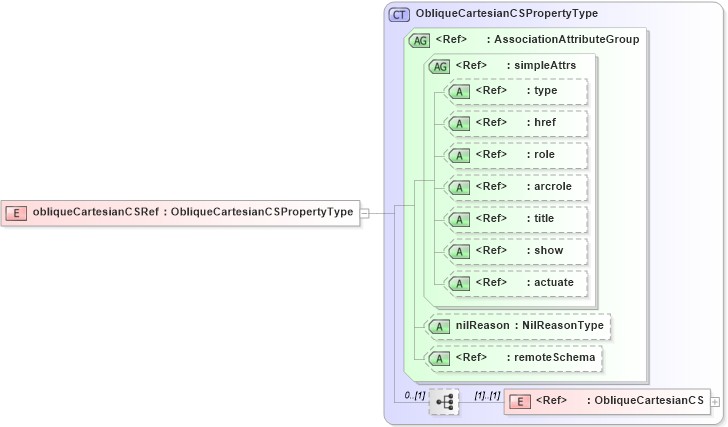Click the A icon beside show attribute
The image size is (728, 427).
point(459,252)
